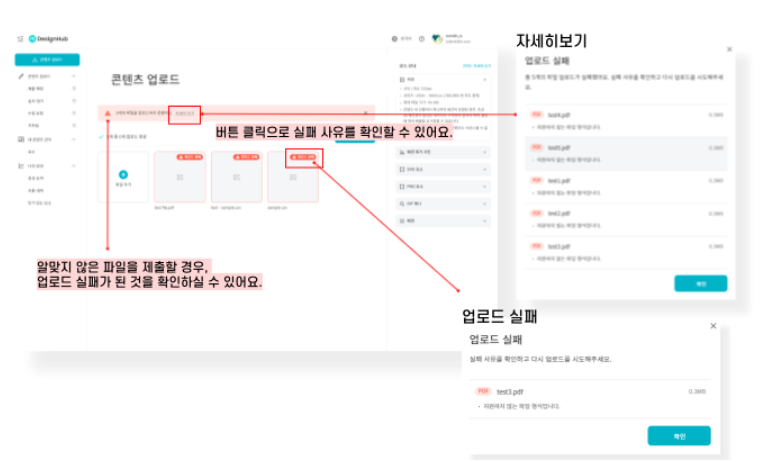Open the globe language selector in header
Viewport: 765px width, 462px height.
401,39
